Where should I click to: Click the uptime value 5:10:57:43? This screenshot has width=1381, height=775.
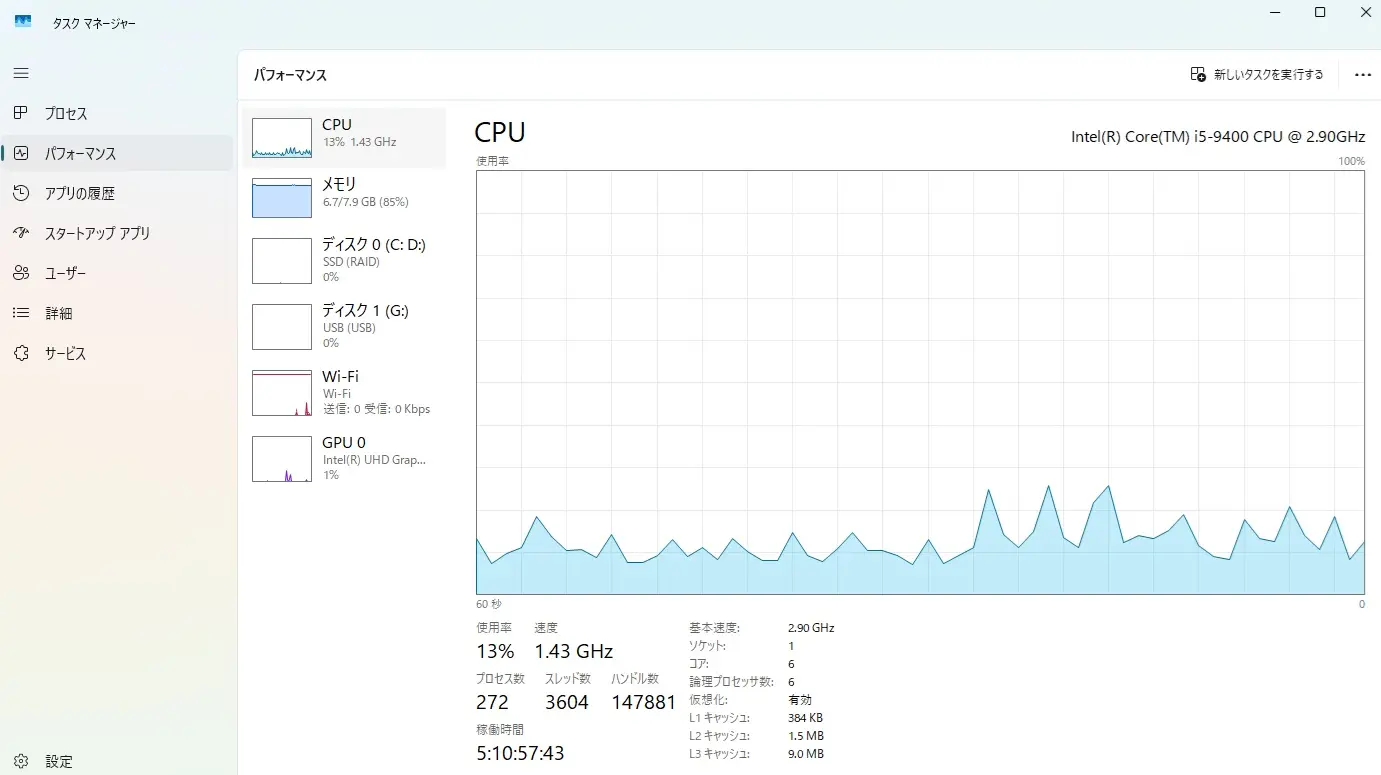click(520, 753)
